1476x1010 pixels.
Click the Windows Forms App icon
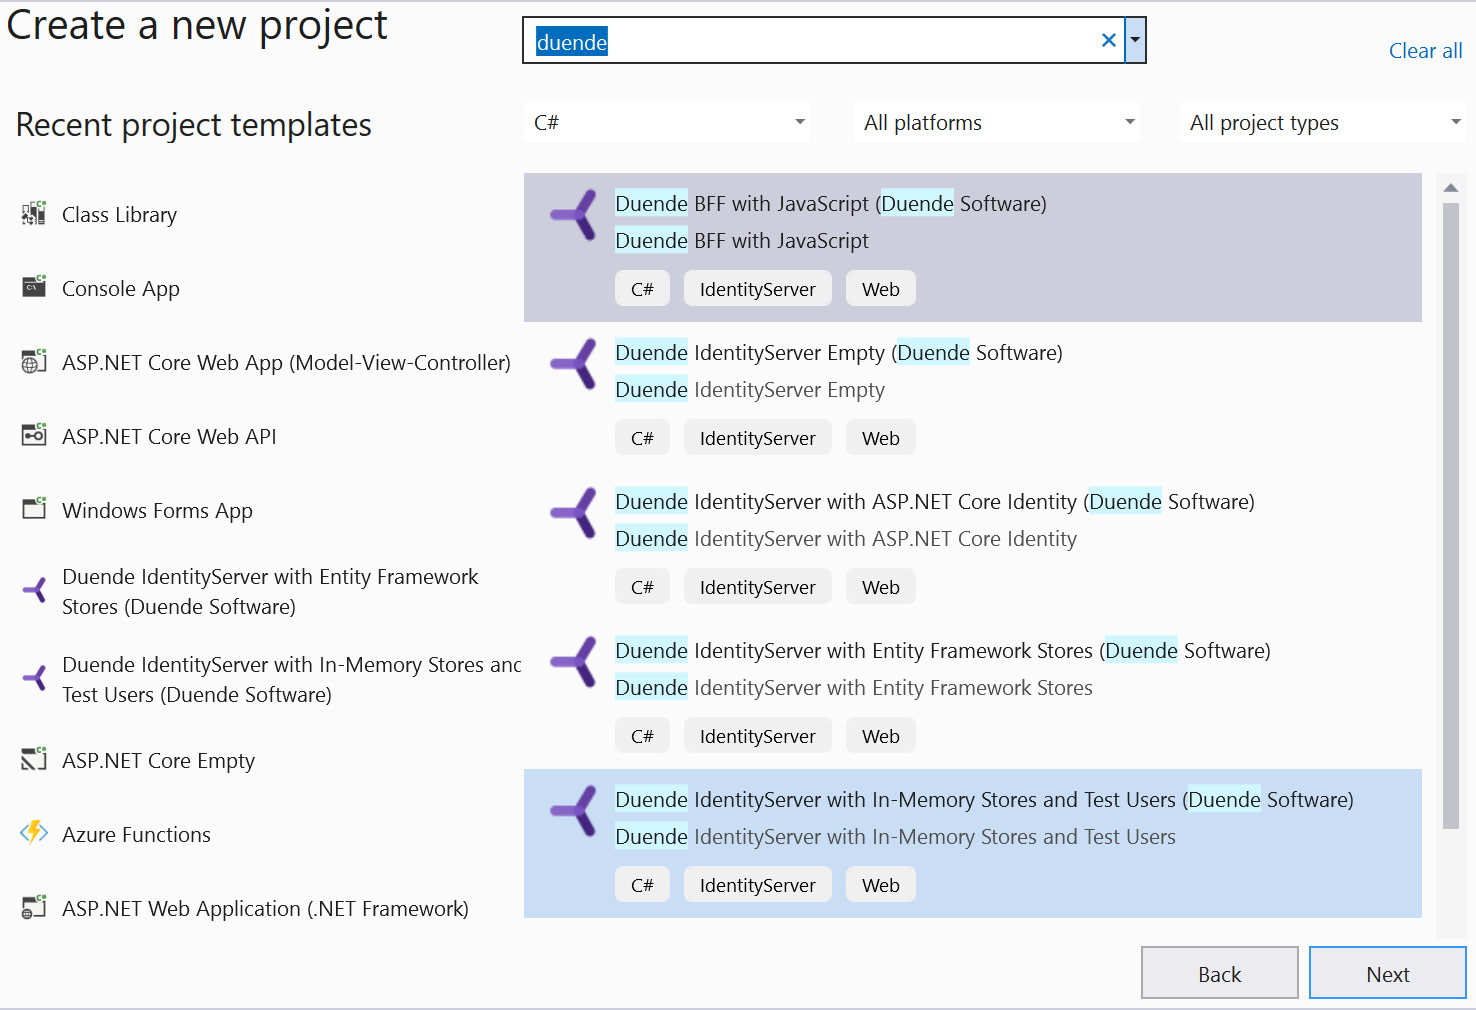coord(34,509)
